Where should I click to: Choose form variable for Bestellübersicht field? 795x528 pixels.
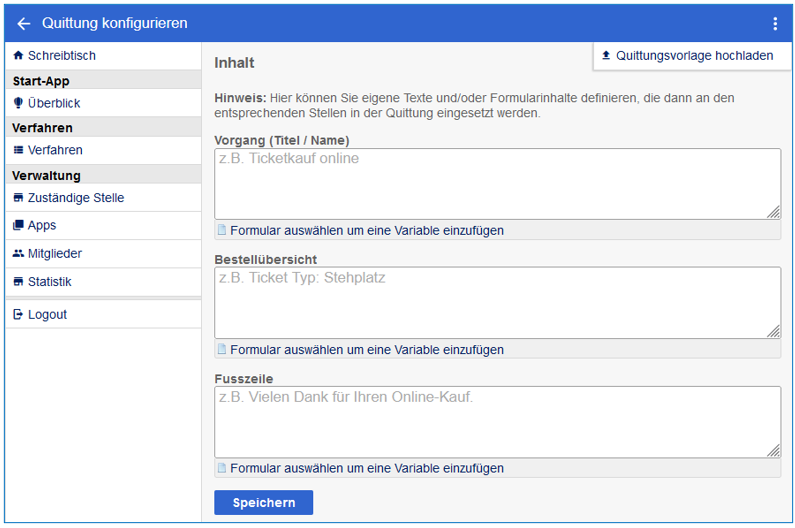coord(366,350)
